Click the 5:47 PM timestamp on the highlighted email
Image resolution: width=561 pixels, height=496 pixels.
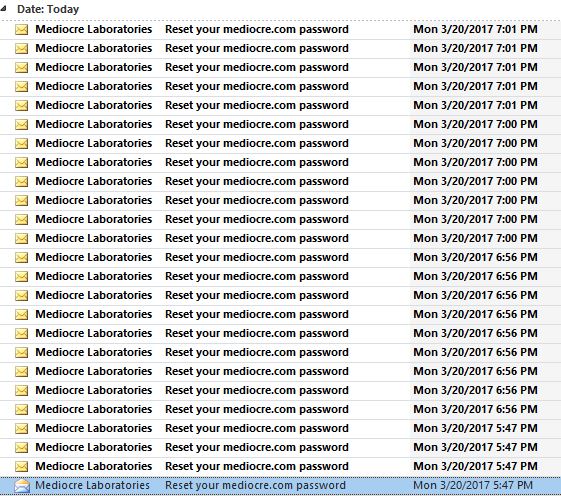pos(473,485)
